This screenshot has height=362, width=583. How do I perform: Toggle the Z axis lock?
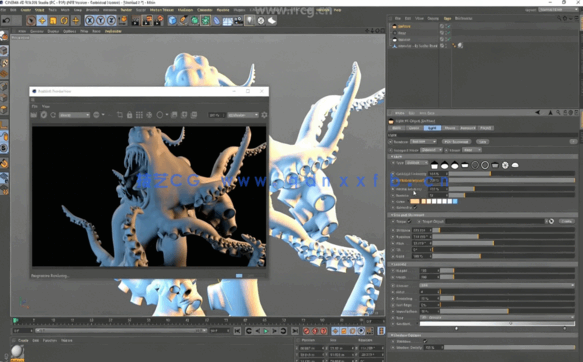(x=111, y=20)
